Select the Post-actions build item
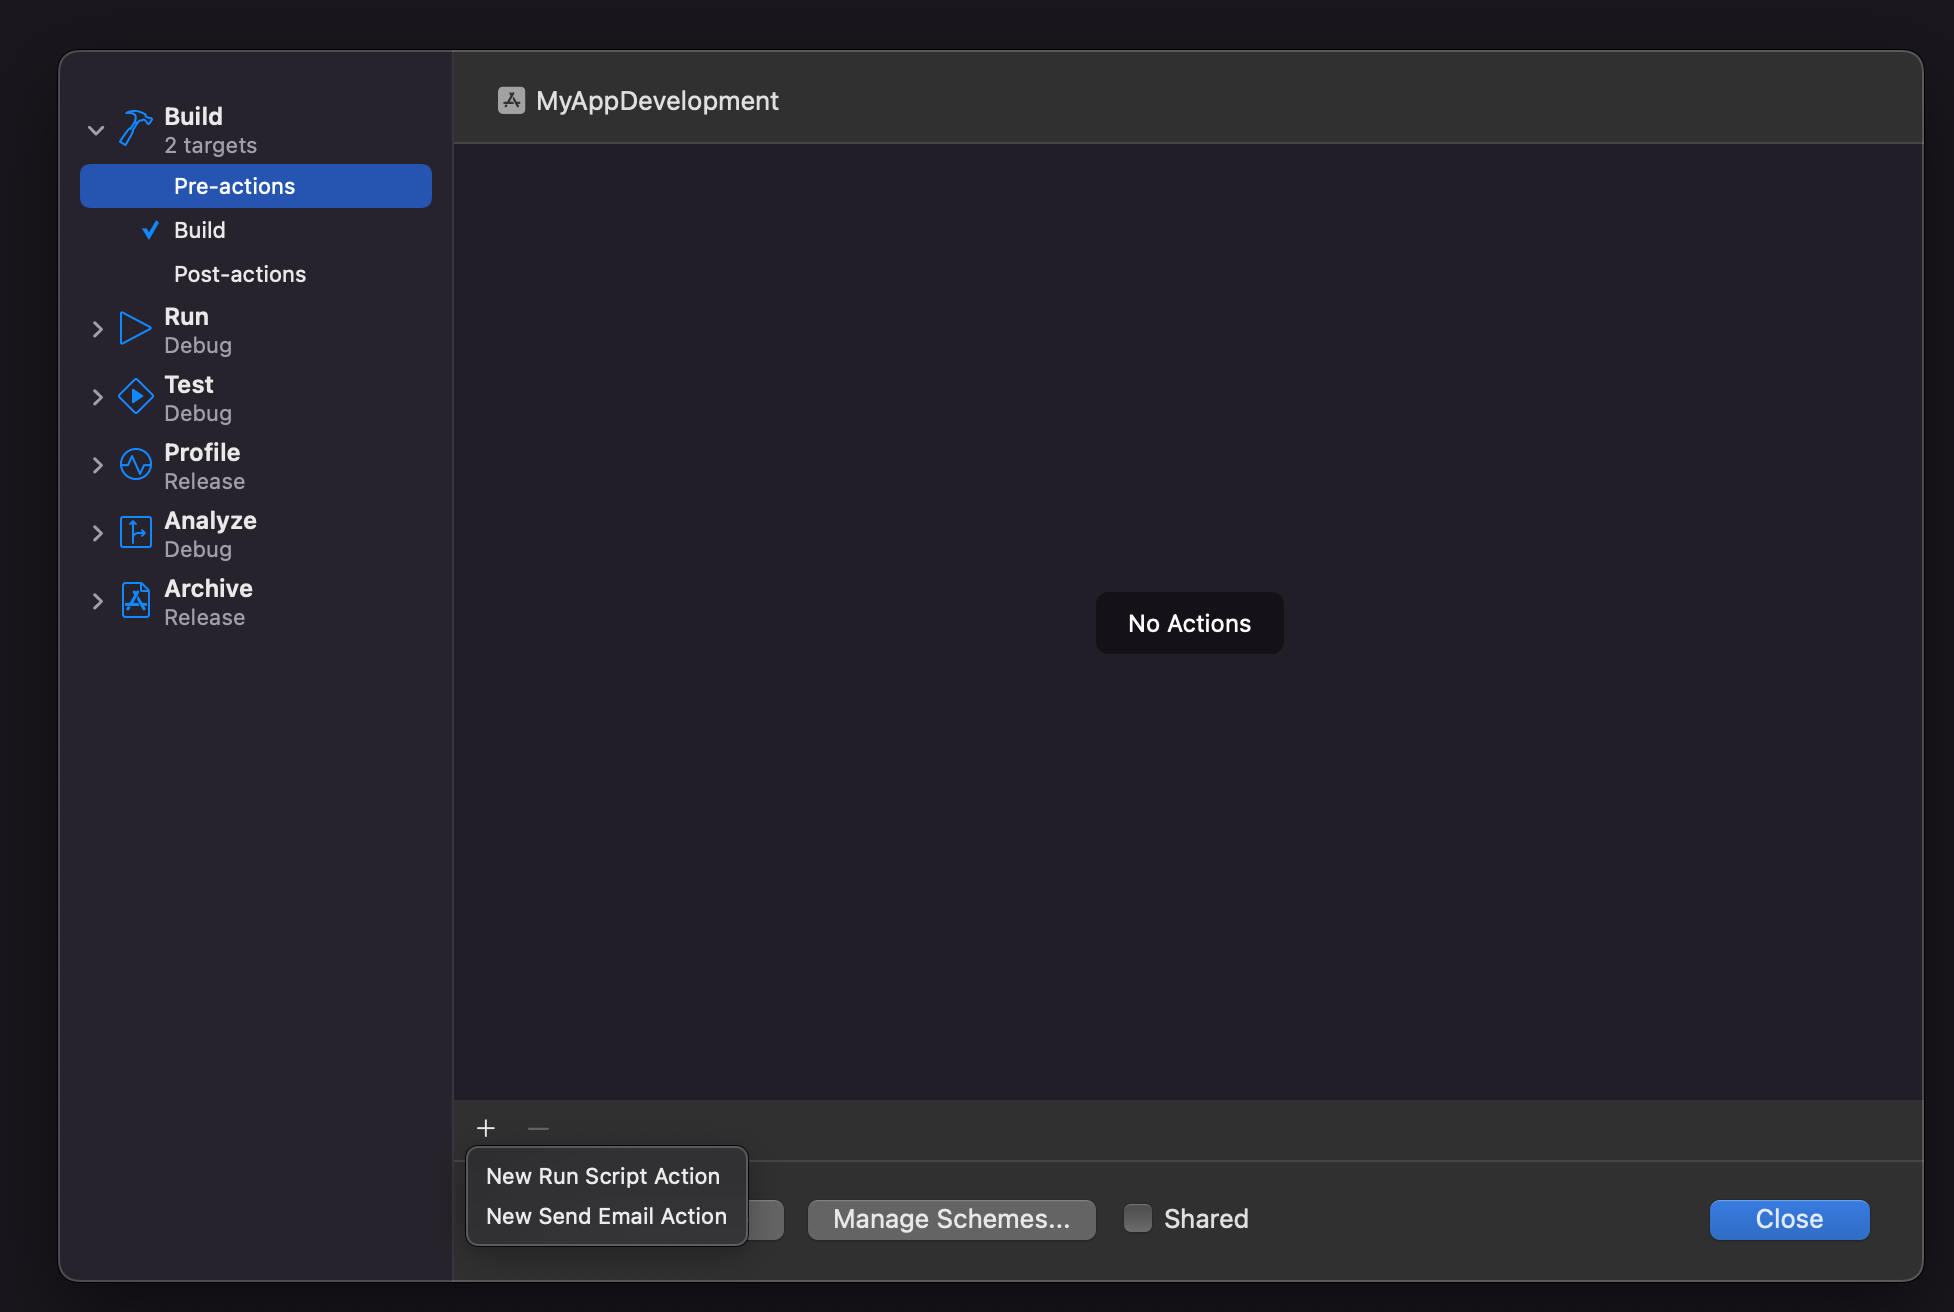 pos(240,274)
